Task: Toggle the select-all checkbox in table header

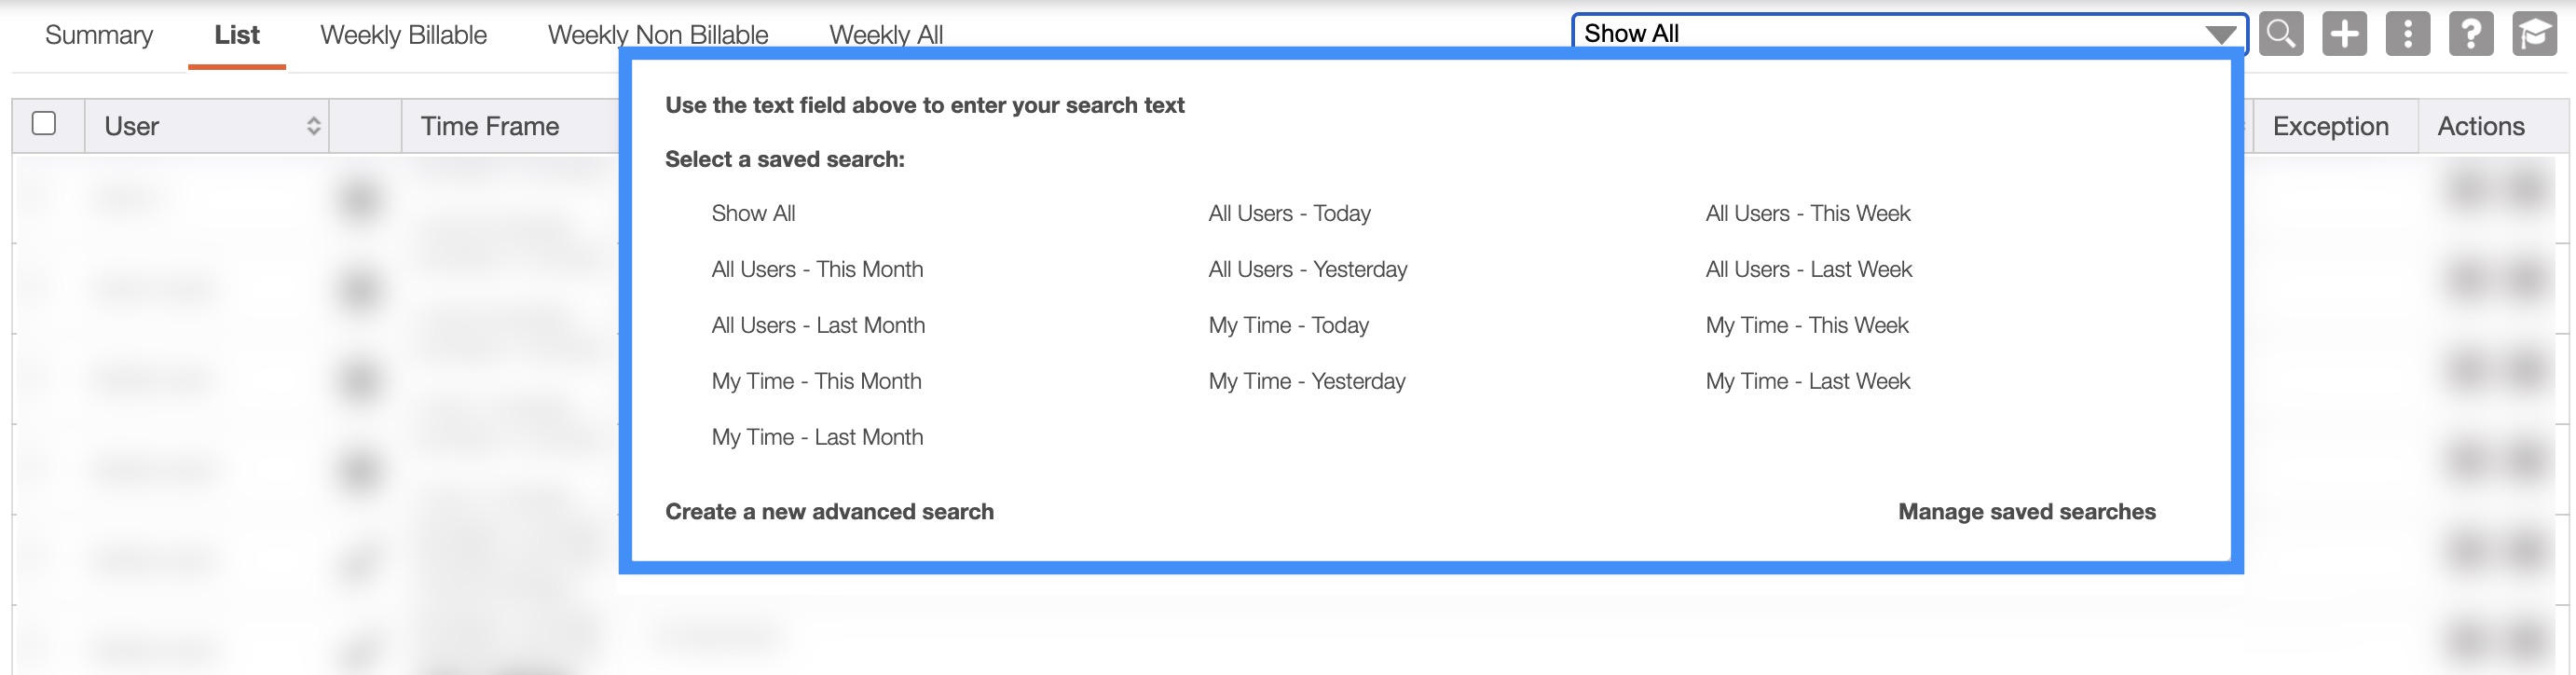Action: click(44, 124)
